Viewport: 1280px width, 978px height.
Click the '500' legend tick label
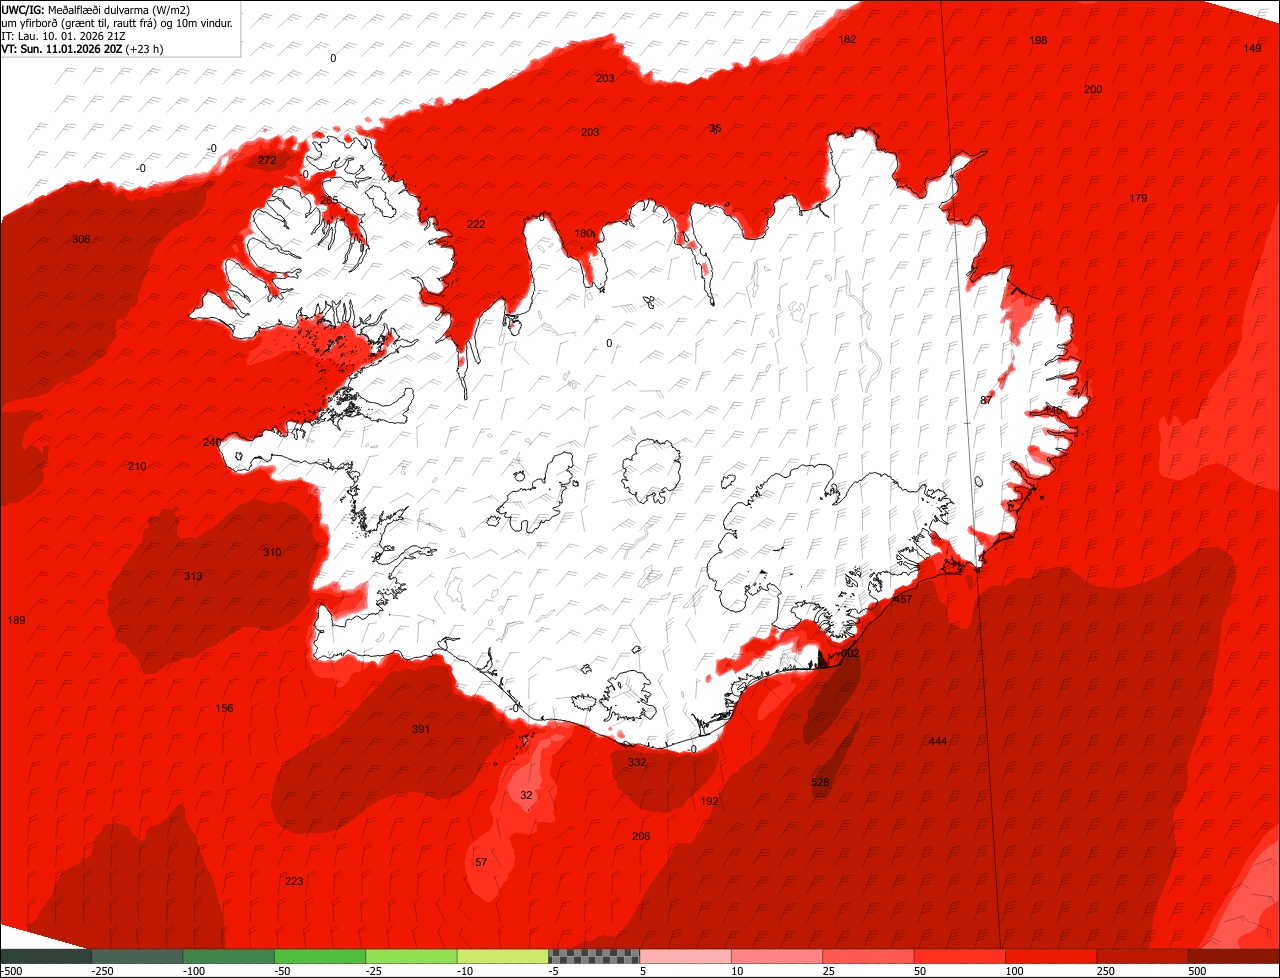(1197, 971)
